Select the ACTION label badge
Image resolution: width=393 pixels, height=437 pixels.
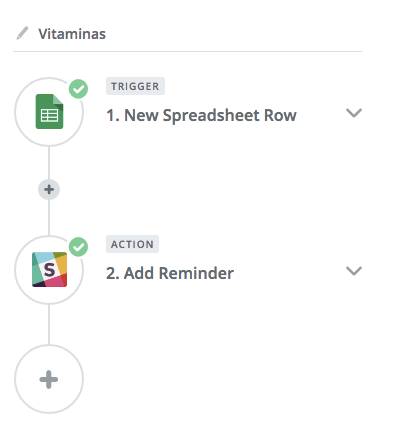pyautogui.click(x=132, y=244)
